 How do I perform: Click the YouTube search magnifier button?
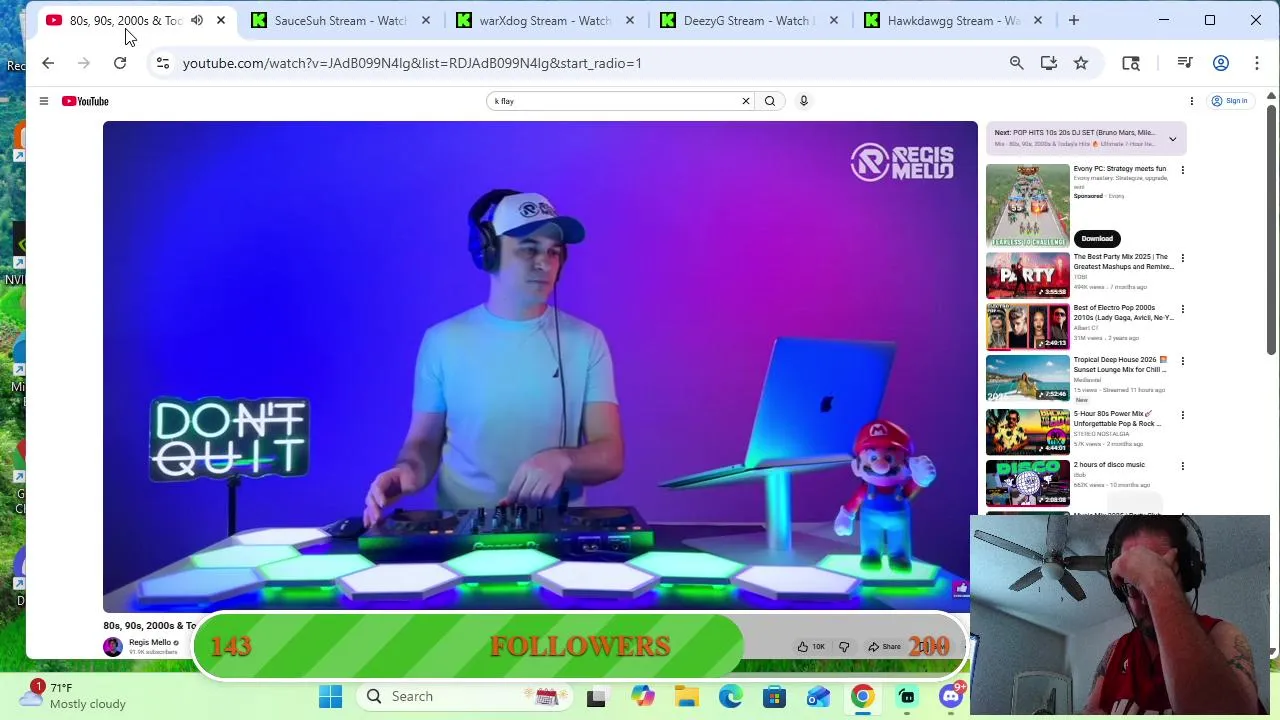point(770,101)
